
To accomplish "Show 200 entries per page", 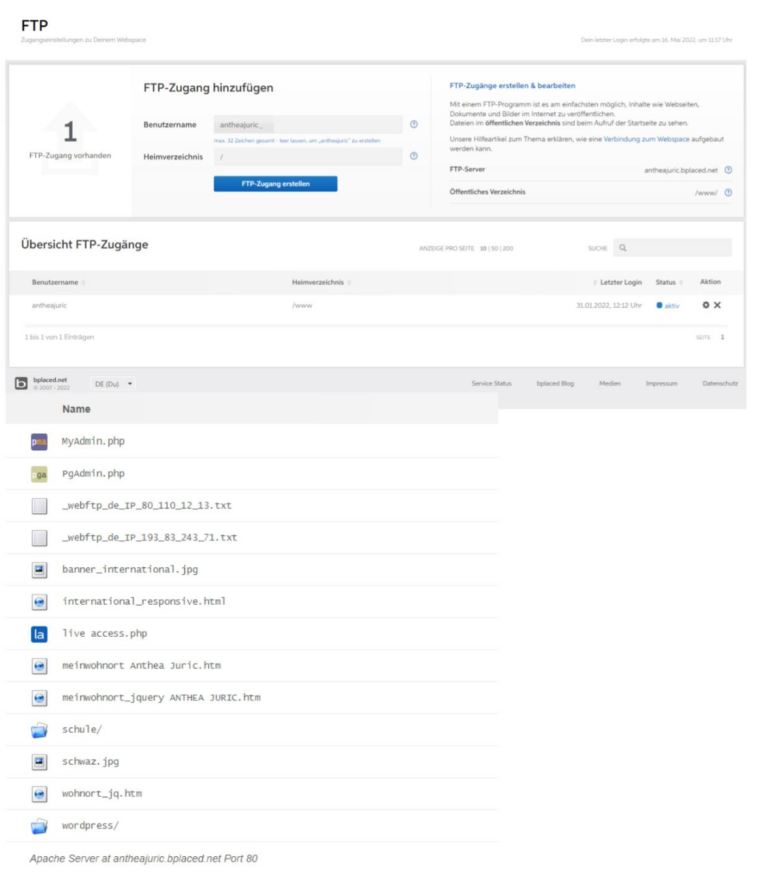I will pyautogui.click(x=509, y=247).
